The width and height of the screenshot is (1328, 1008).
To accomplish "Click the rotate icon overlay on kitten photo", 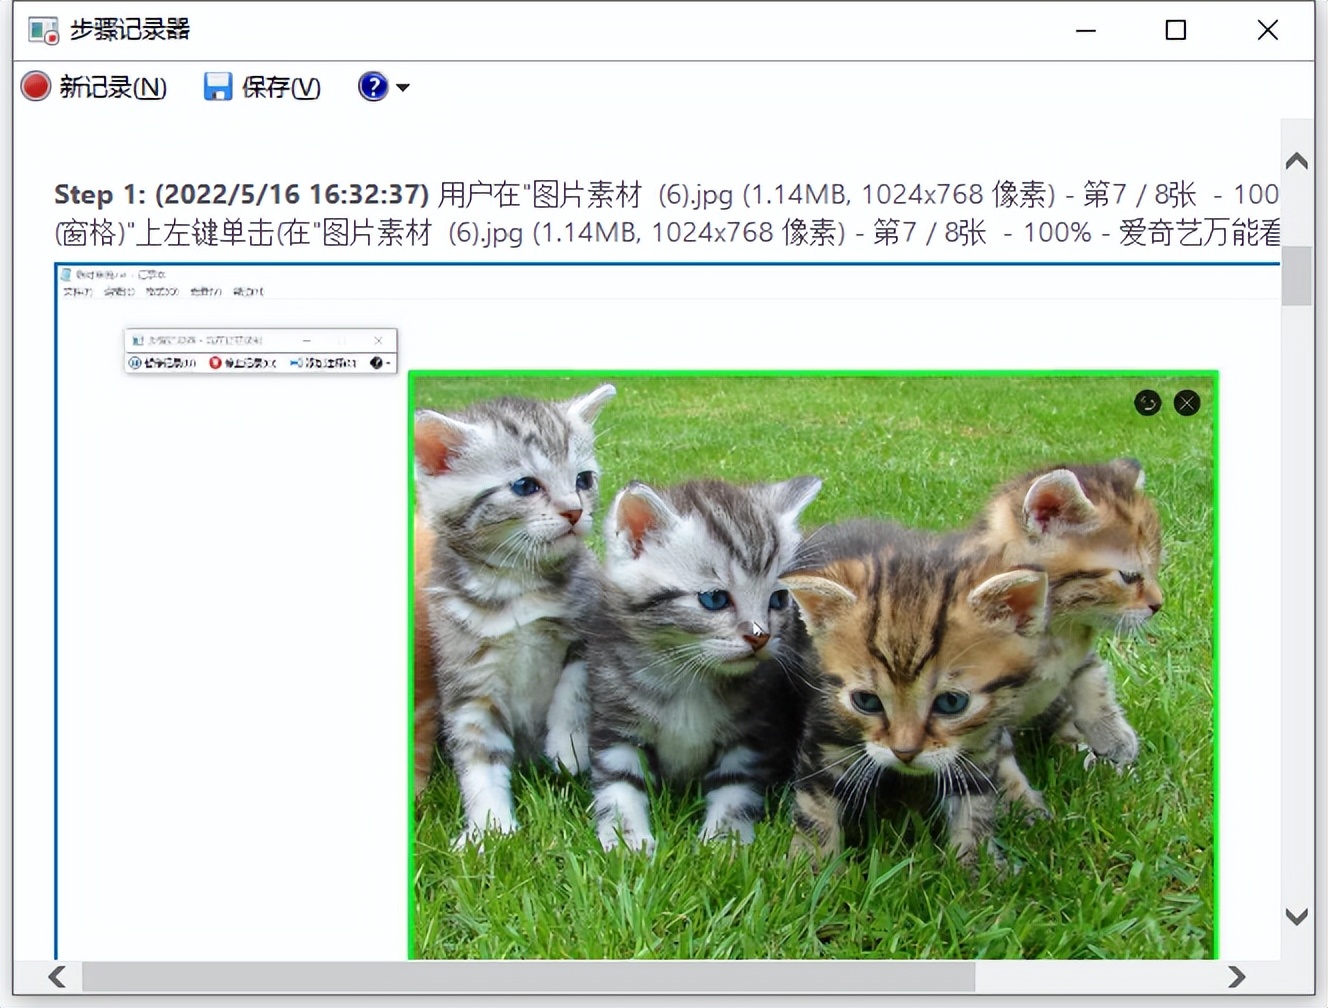I will click(x=1147, y=403).
